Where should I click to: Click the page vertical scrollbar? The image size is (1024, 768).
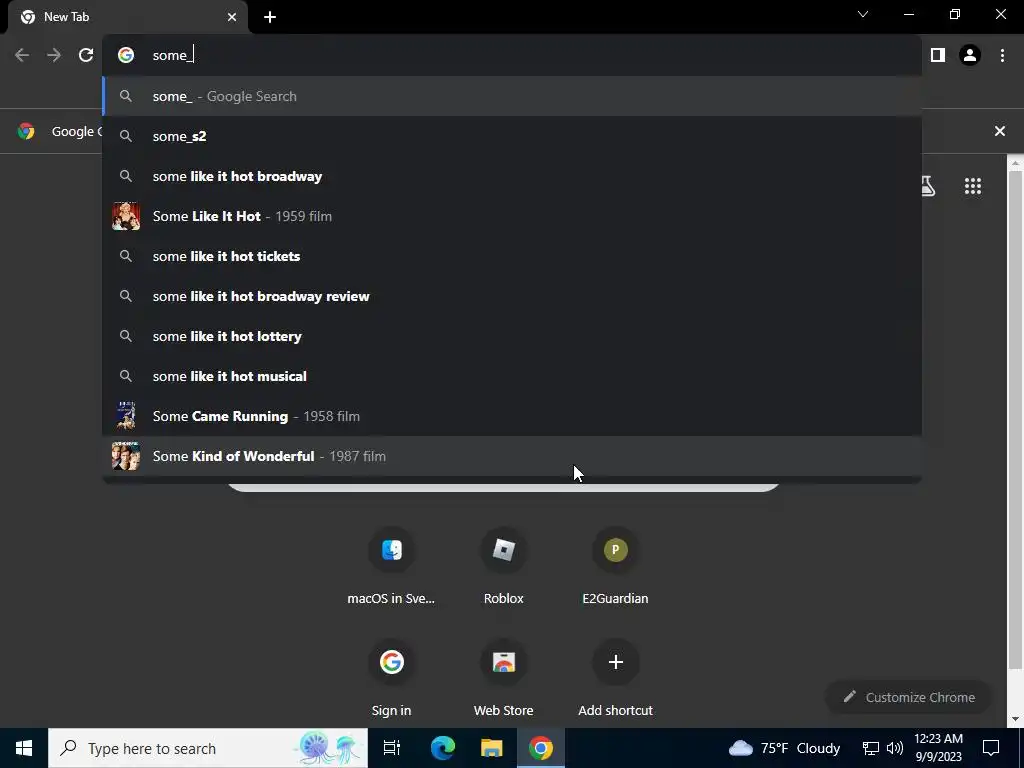(1015, 418)
